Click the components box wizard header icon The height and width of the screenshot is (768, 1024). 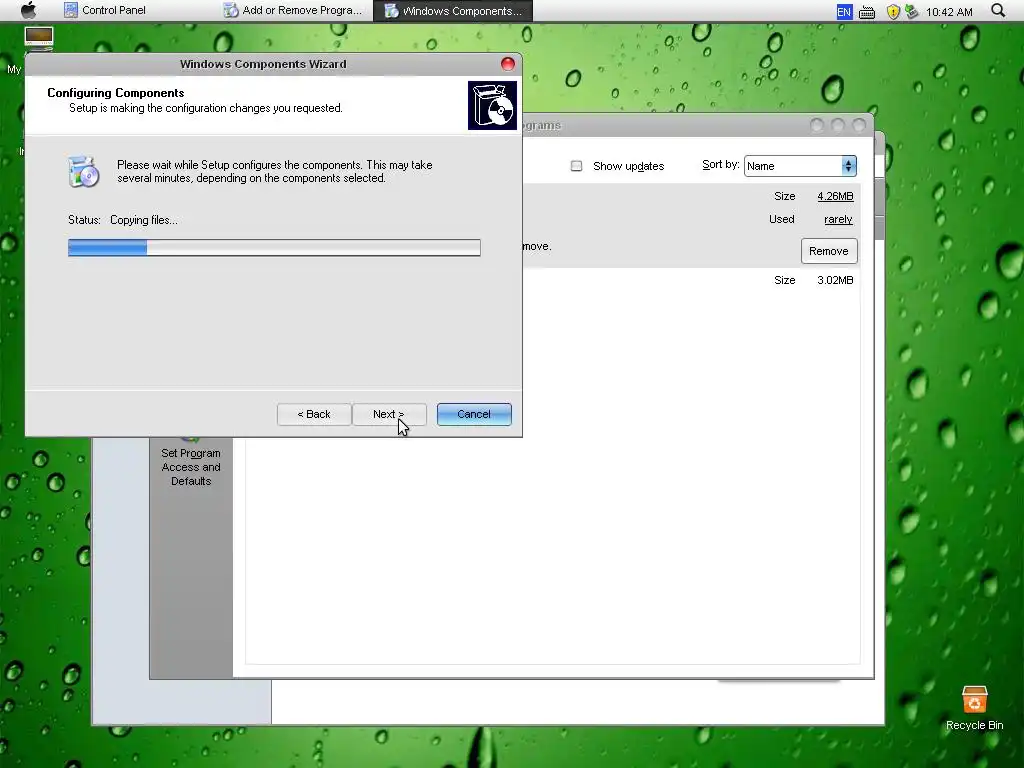pos(492,105)
